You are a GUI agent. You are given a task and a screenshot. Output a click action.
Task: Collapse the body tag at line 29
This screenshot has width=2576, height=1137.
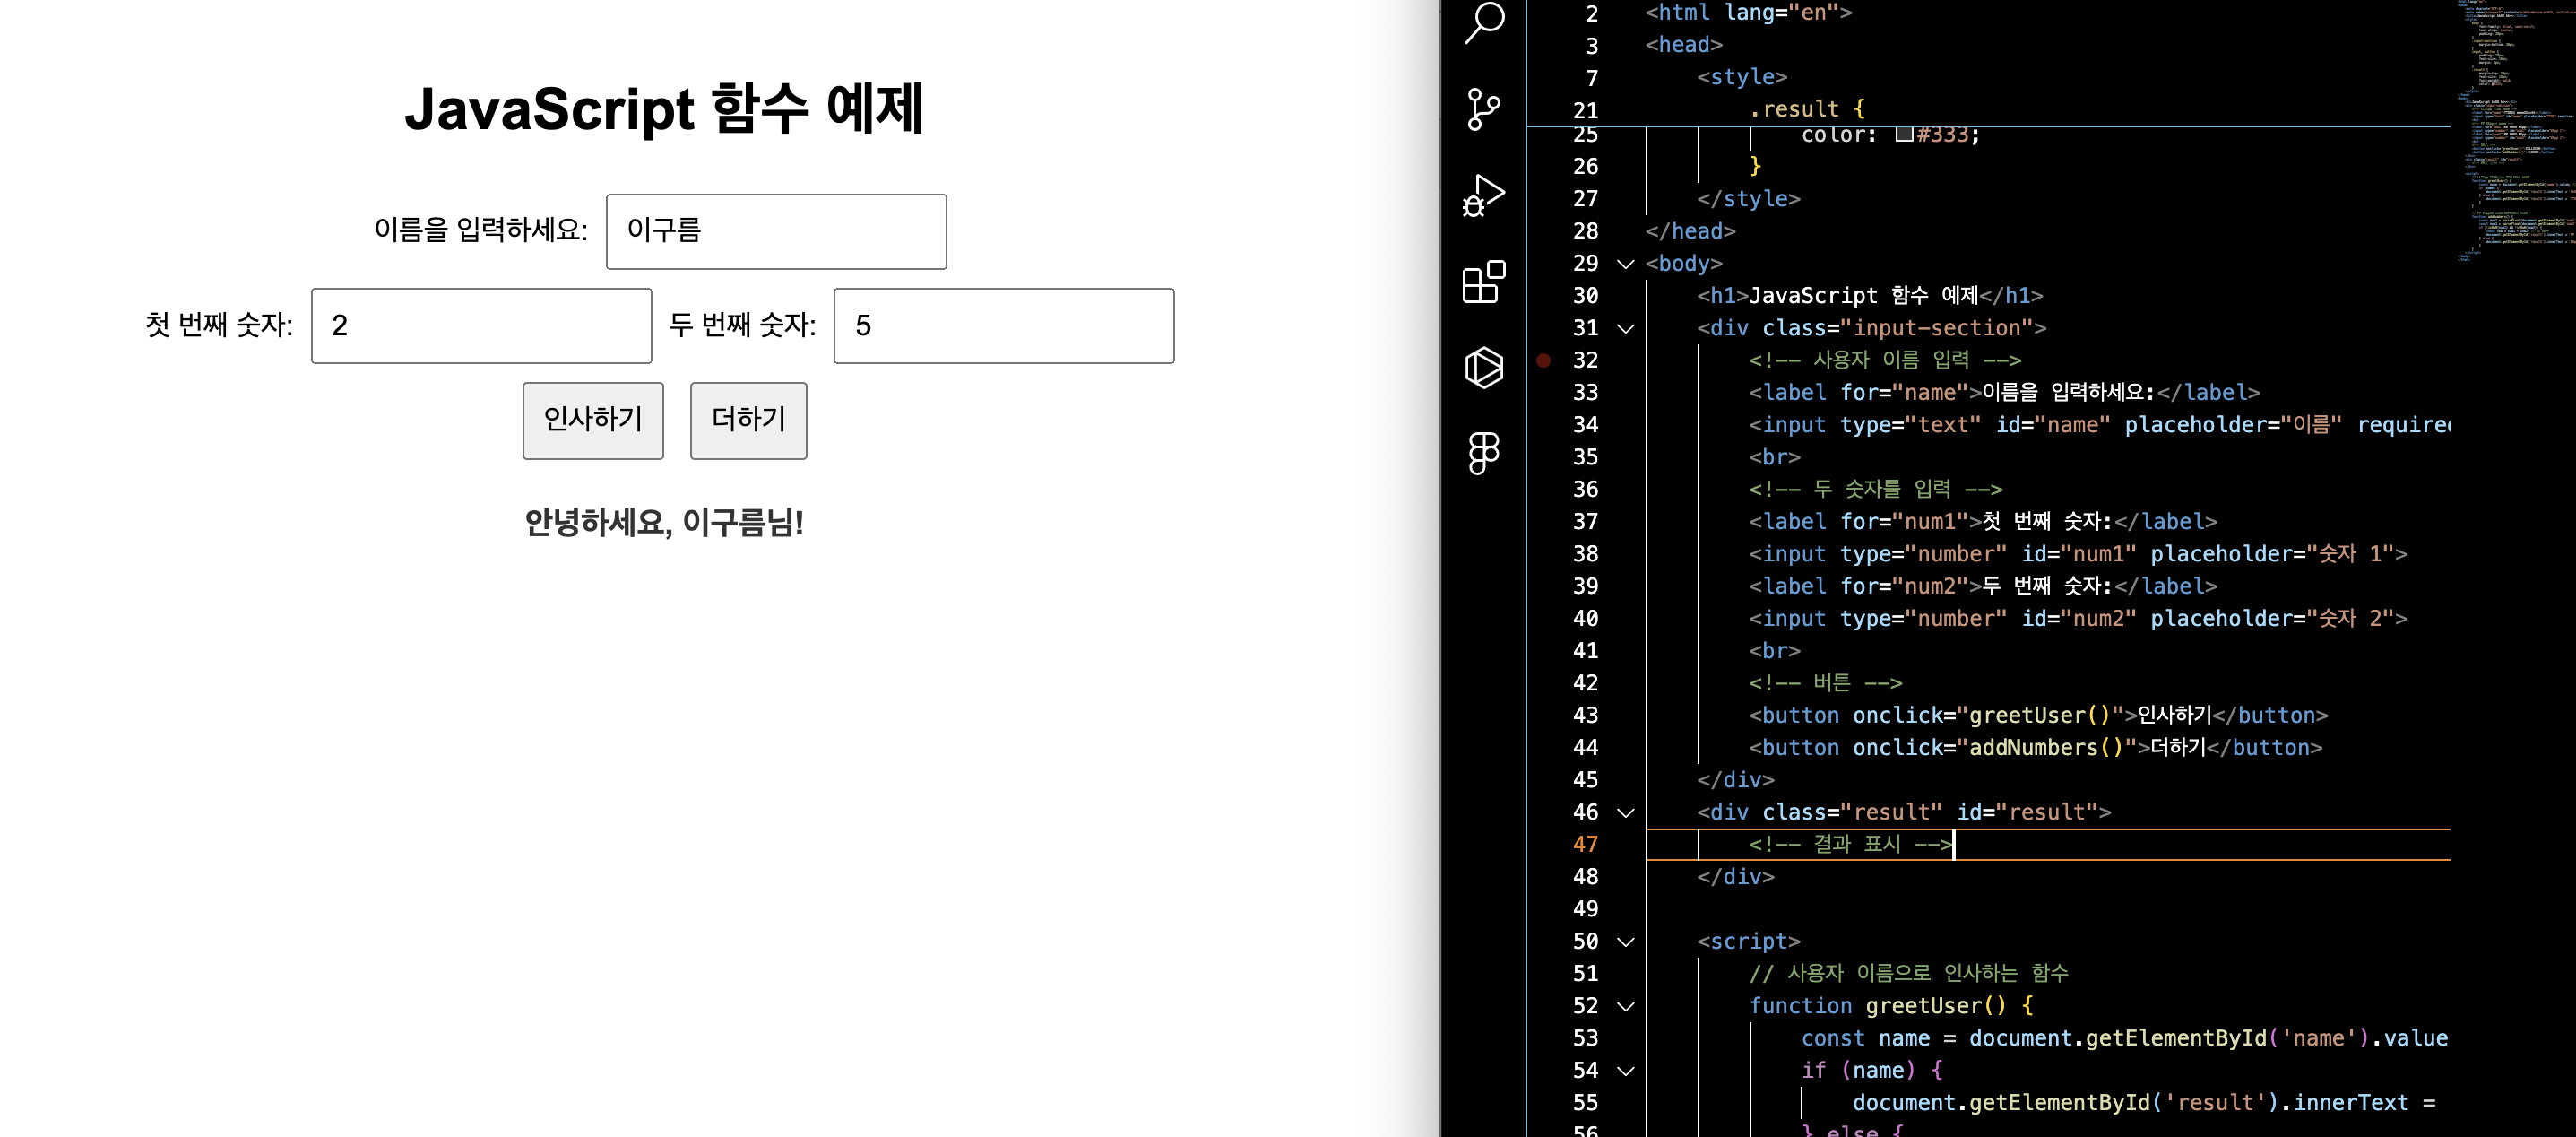pyautogui.click(x=1626, y=264)
